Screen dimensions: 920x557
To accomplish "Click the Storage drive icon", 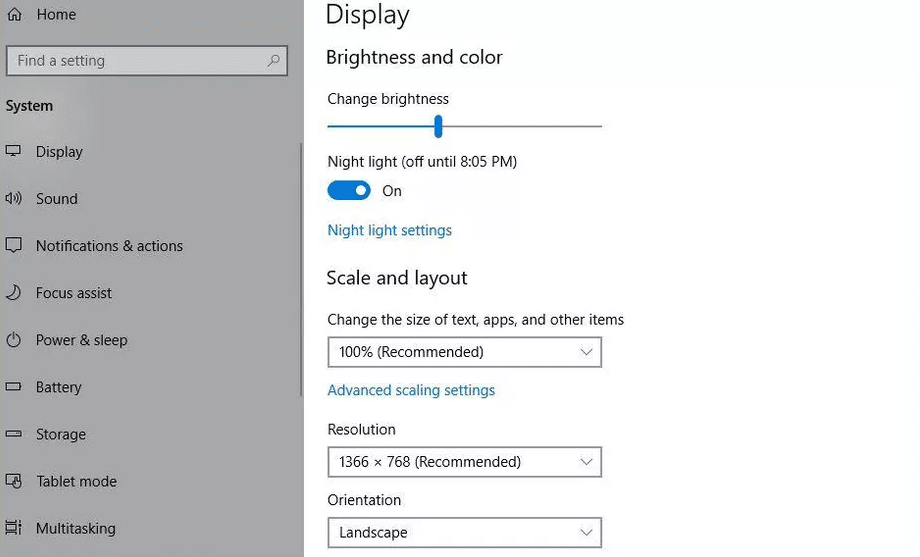I will tap(13, 434).
